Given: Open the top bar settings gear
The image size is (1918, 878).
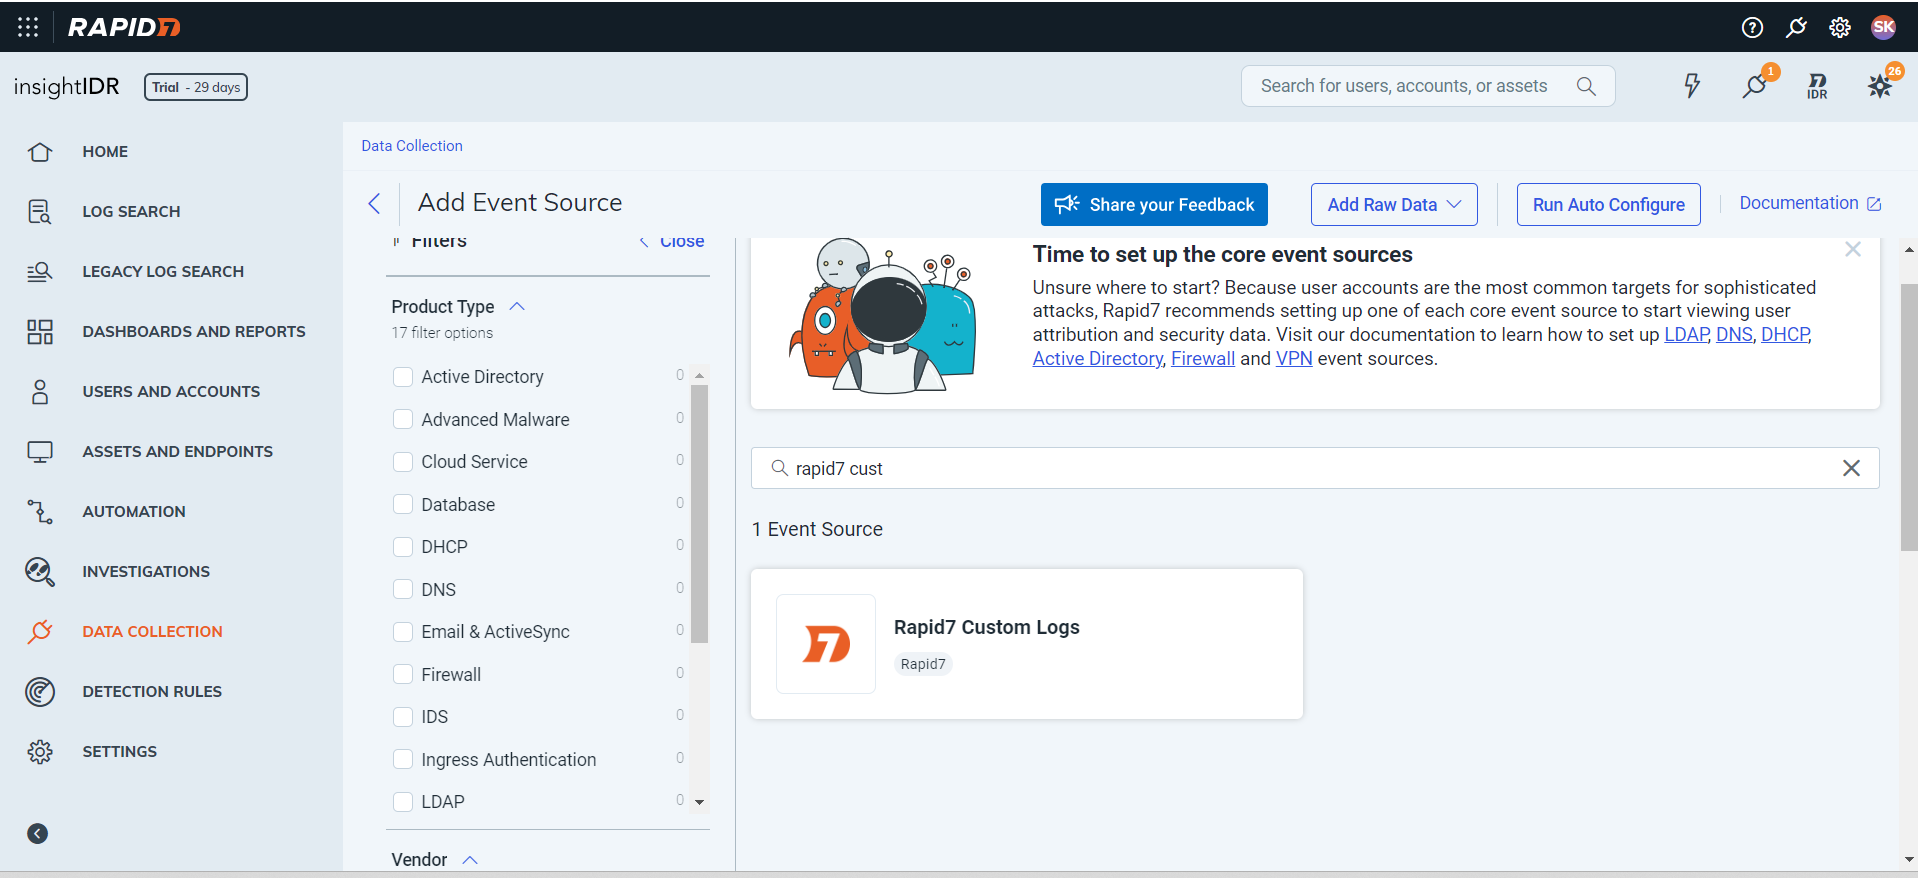Looking at the screenshot, I should coord(1840,27).
